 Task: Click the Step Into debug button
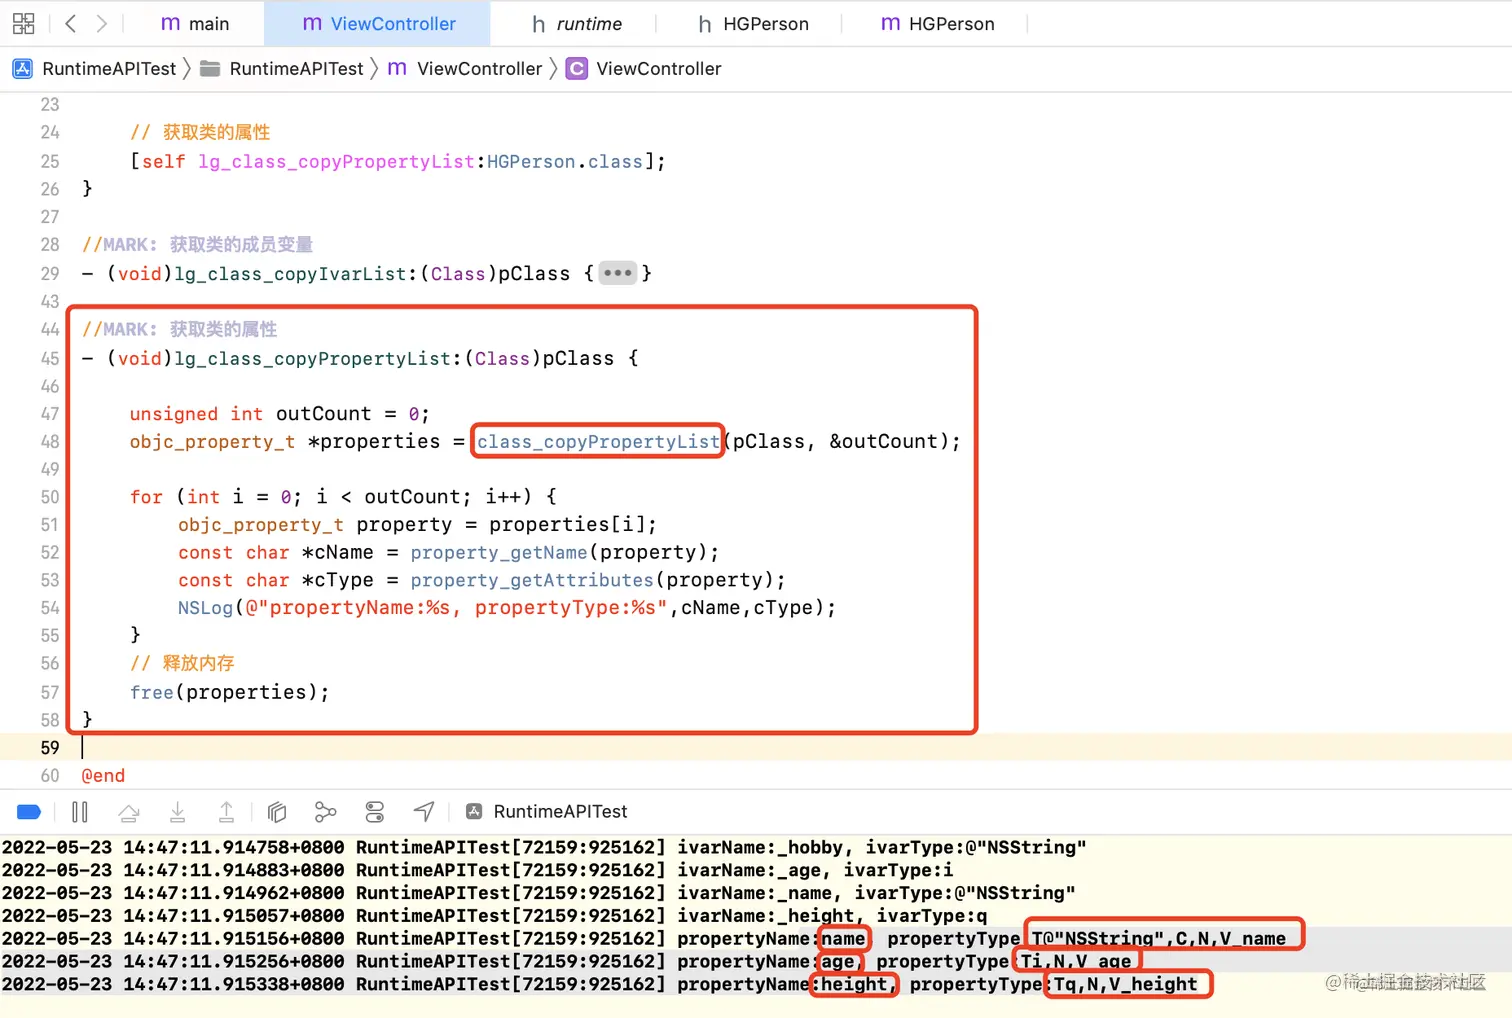click(x=178, y=812)
